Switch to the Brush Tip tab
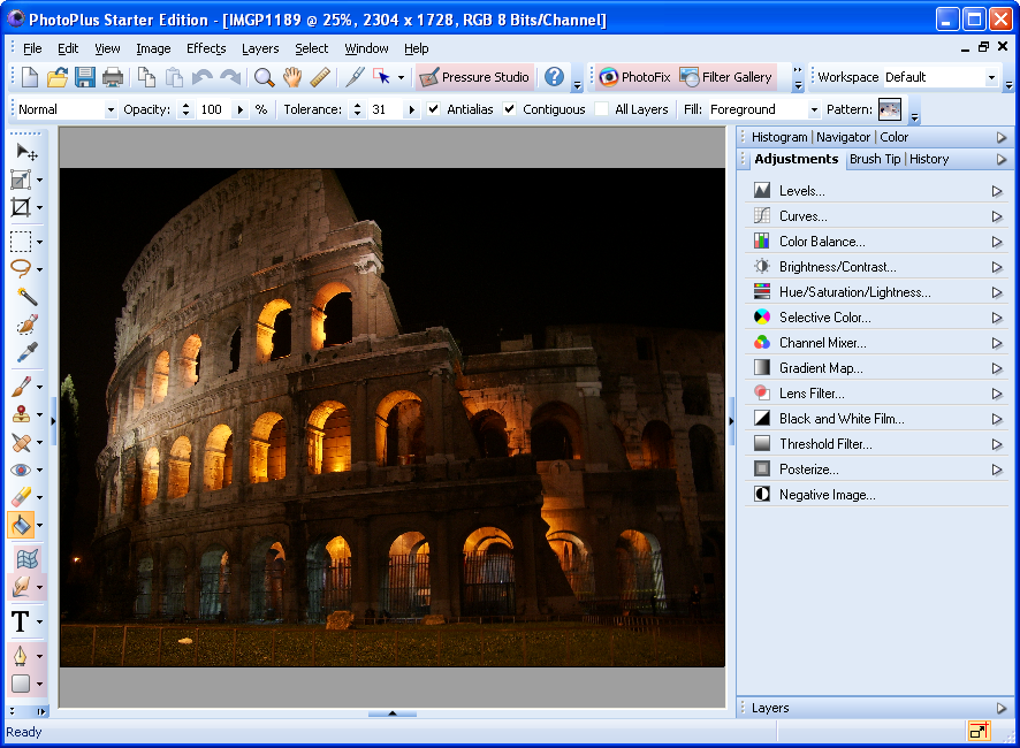Viewport: 1020px width, 748px height. coord(875,159)
